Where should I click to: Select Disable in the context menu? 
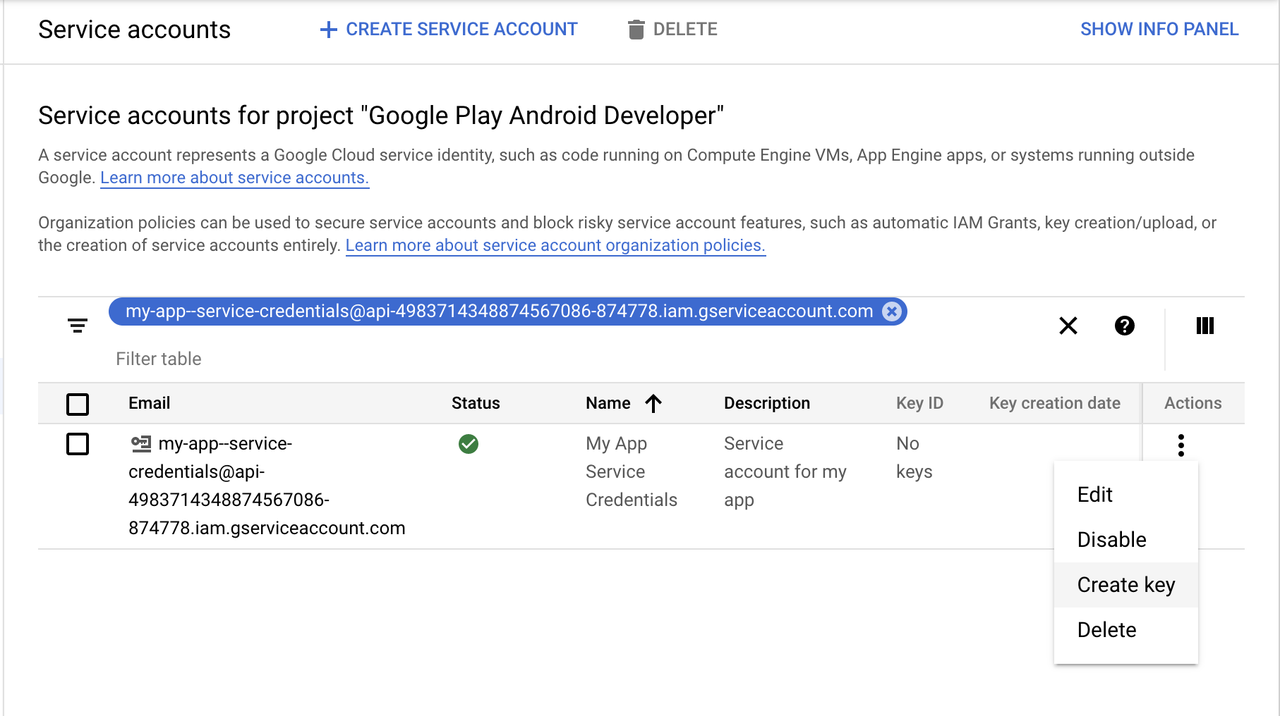coord(1111,540)
